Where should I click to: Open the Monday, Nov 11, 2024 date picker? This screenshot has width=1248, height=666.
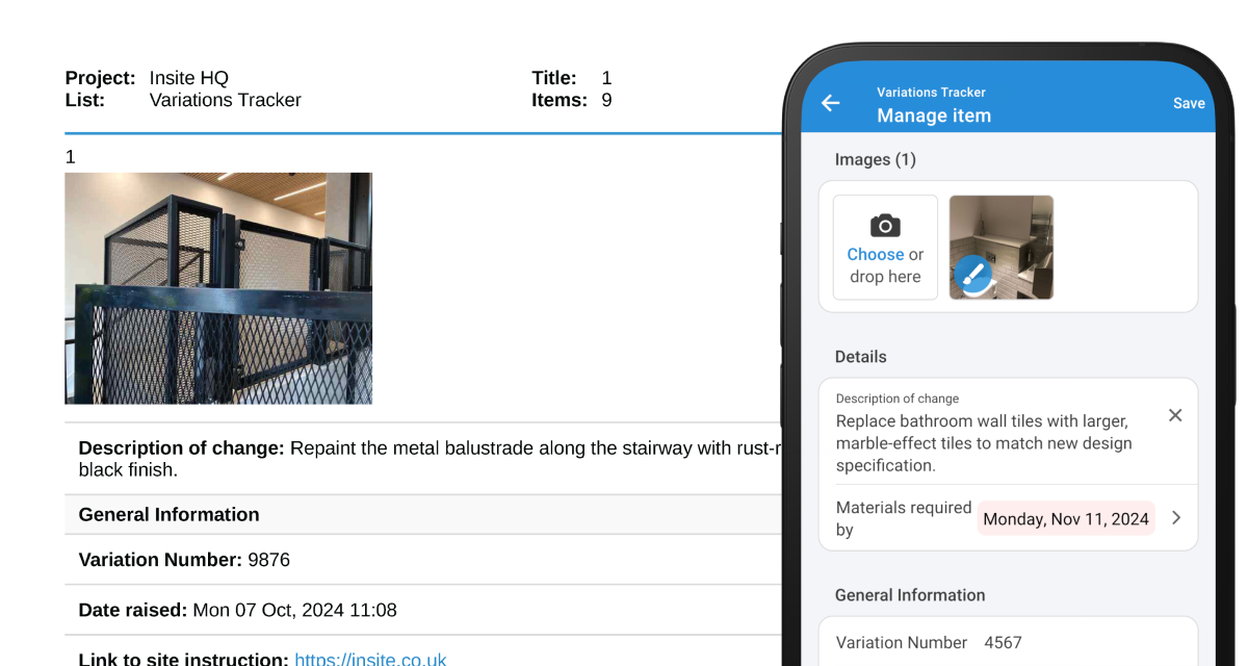coord(1065,518)
